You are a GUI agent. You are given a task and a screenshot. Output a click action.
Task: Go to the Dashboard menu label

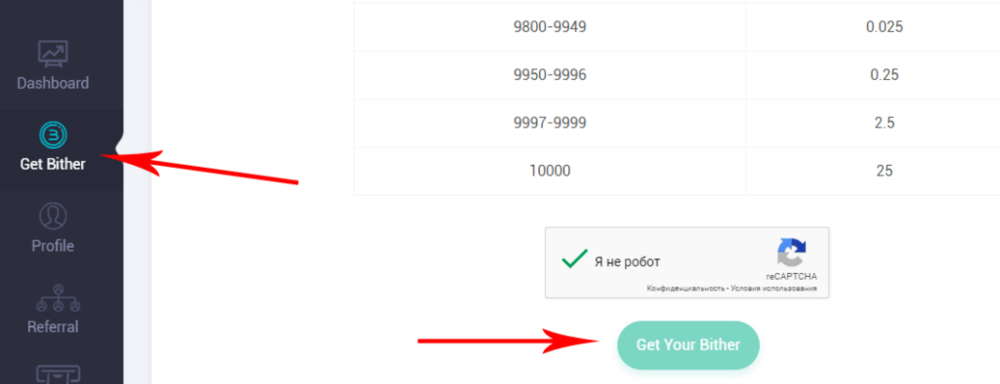click(x=53, y=83)
